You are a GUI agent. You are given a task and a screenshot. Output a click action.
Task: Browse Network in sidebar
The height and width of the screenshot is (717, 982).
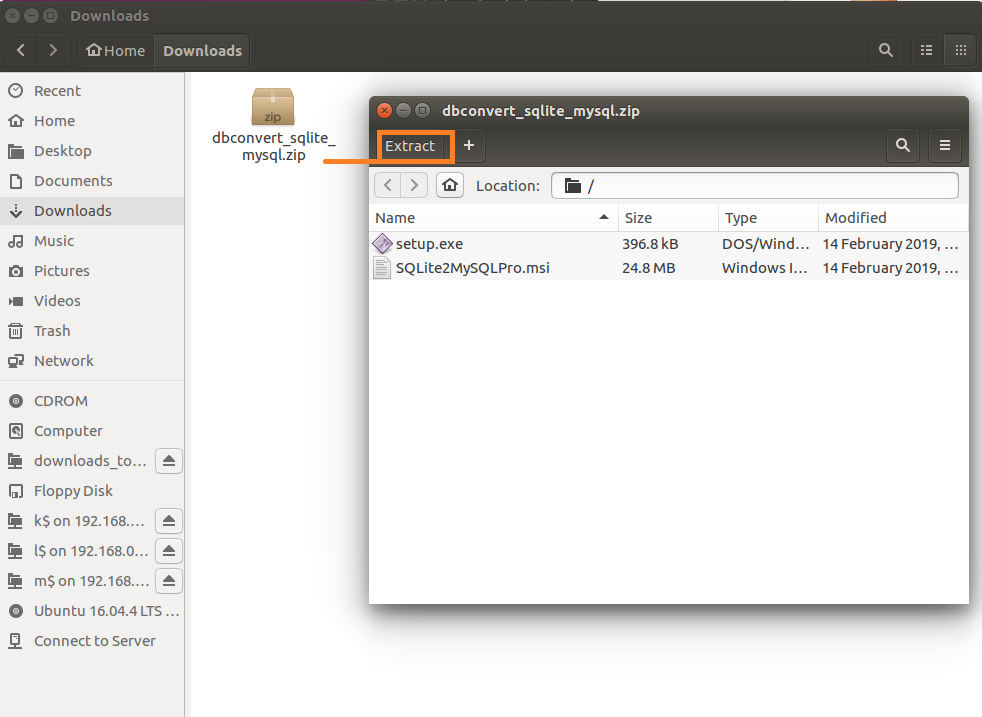click(92, 361)
